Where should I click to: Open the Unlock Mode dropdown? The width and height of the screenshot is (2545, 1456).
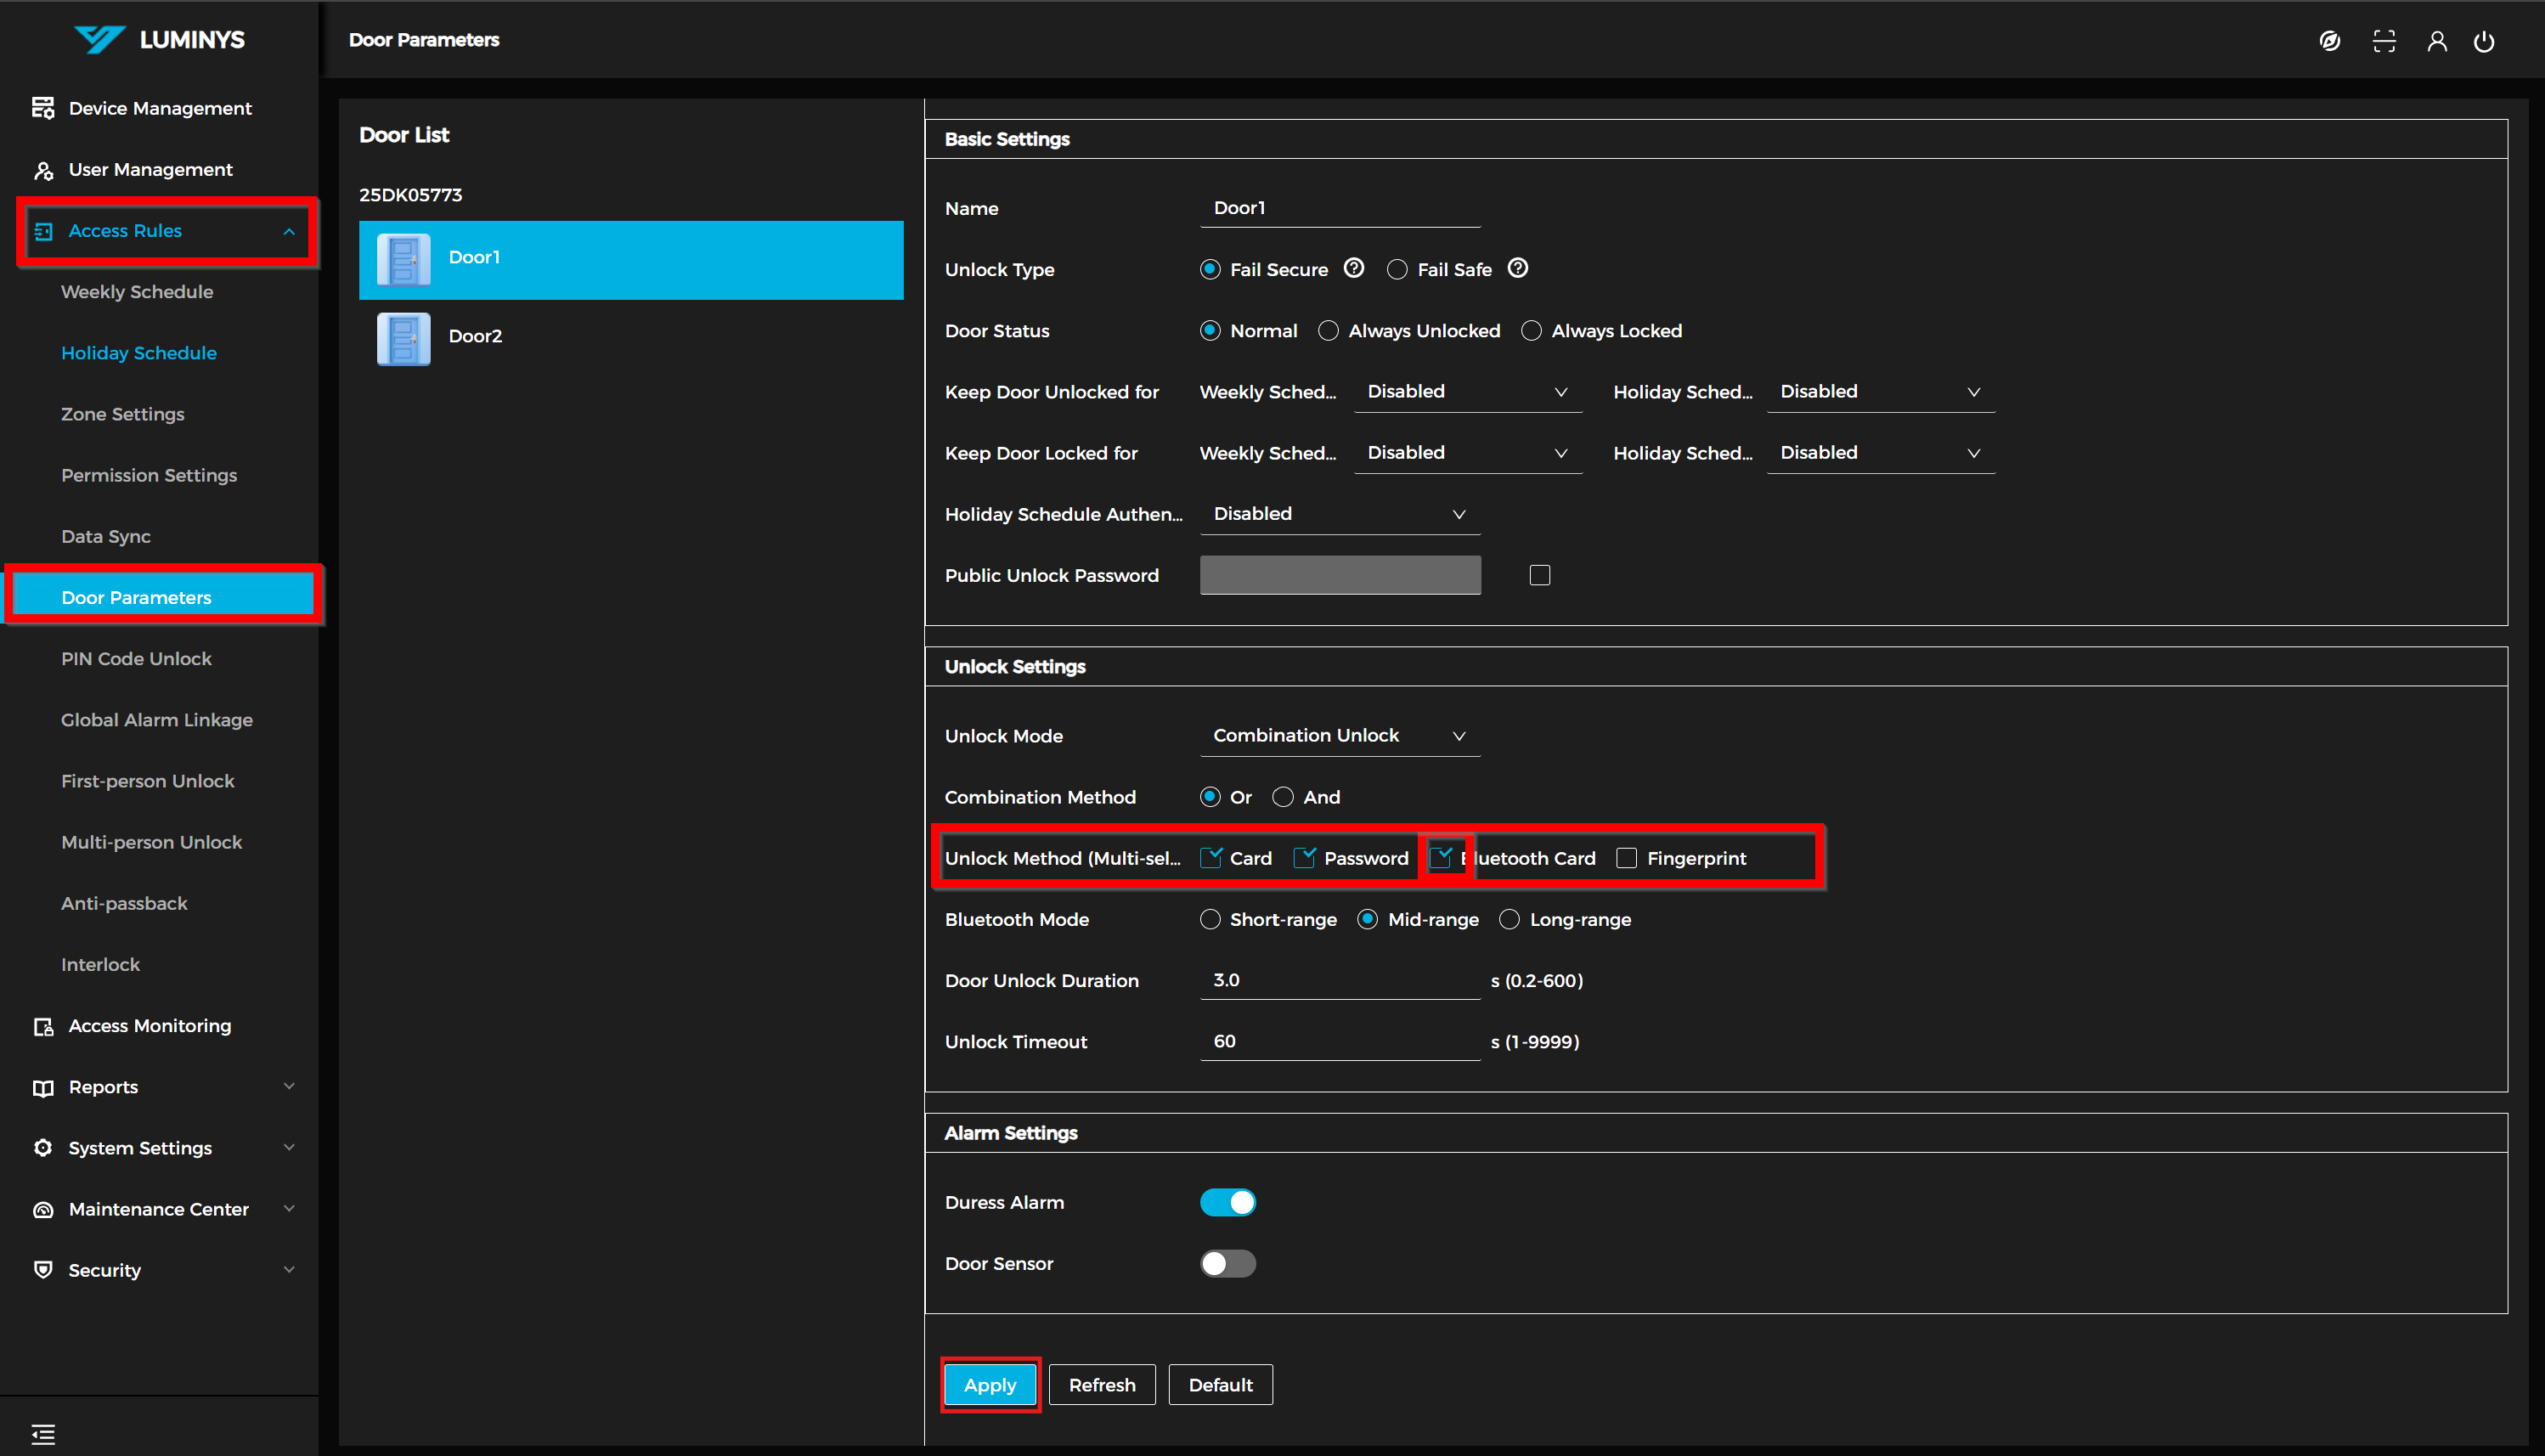[x=1338, y=736]
